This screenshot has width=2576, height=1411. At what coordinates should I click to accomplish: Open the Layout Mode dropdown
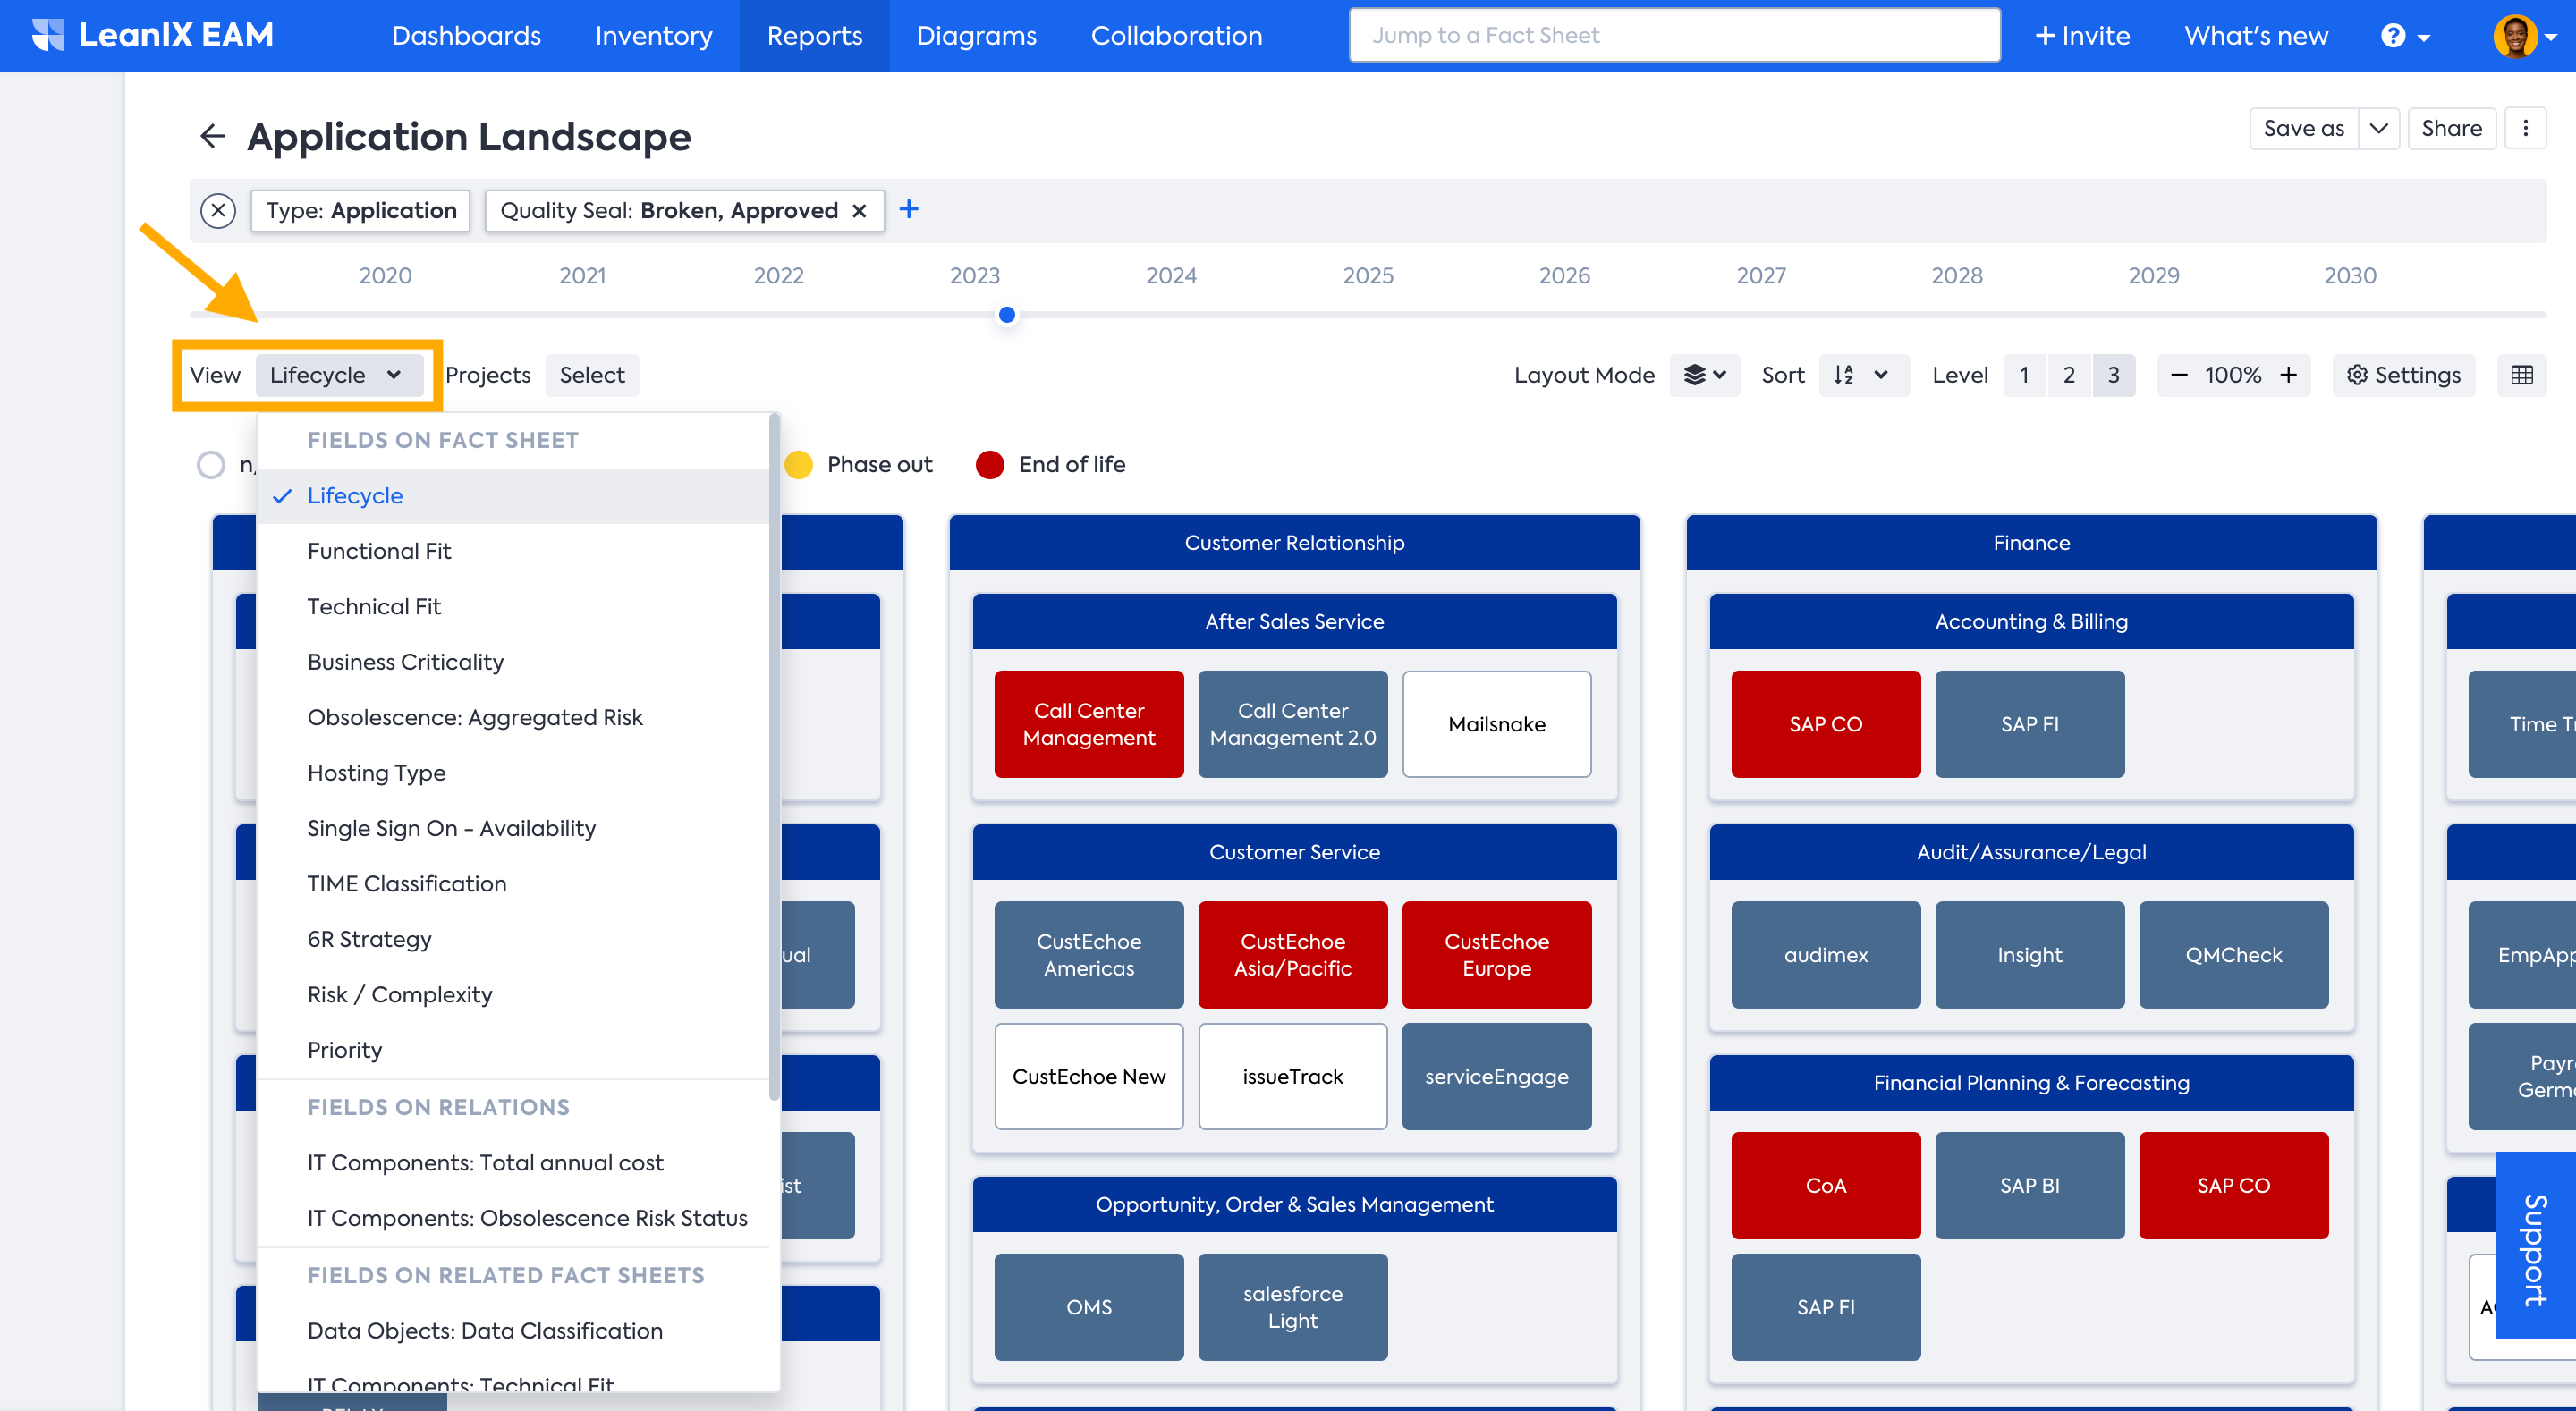(1704, 375)
